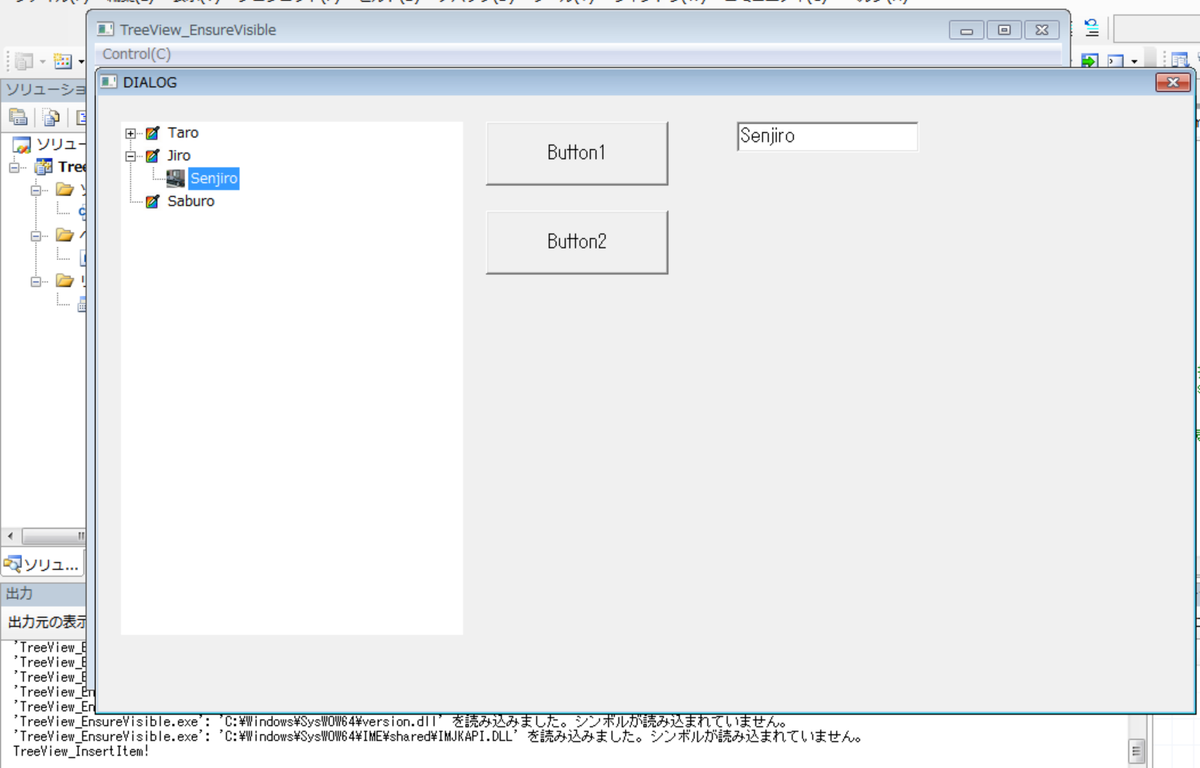The image size is (1200, 768).
Task: Click Button1 in the dialog
Action: (x=577, y=153)
